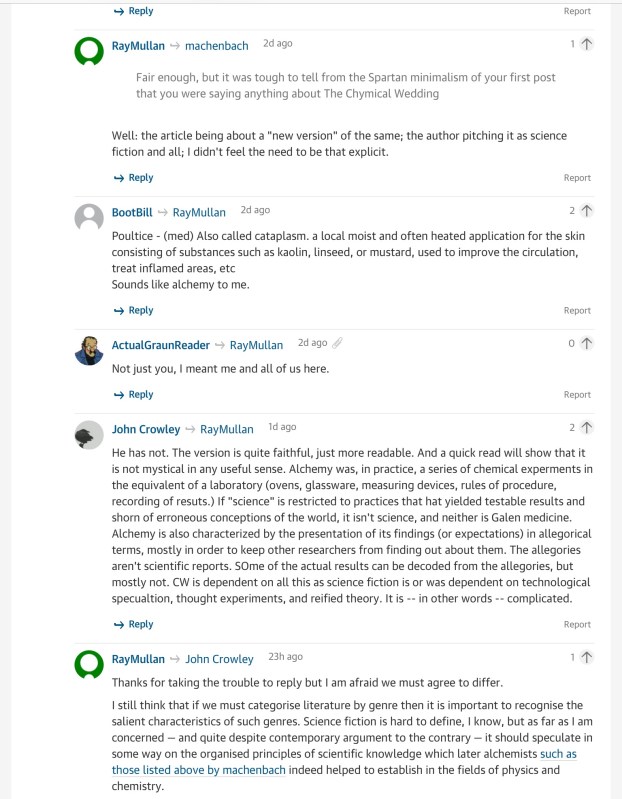The height and width of the screenshot is (799, 622).
Task: Open the '23h ago' comment permalink
Action: coord(285,657)
